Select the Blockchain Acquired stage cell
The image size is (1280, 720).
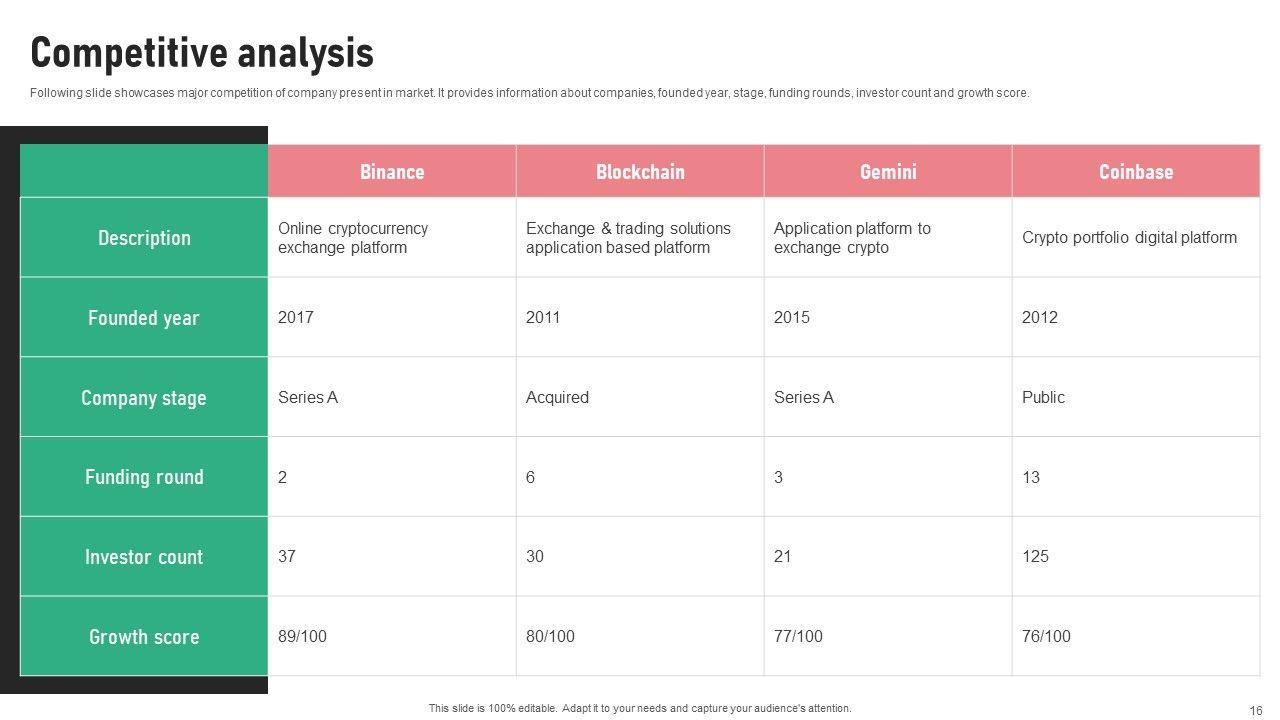pos(557,397)
